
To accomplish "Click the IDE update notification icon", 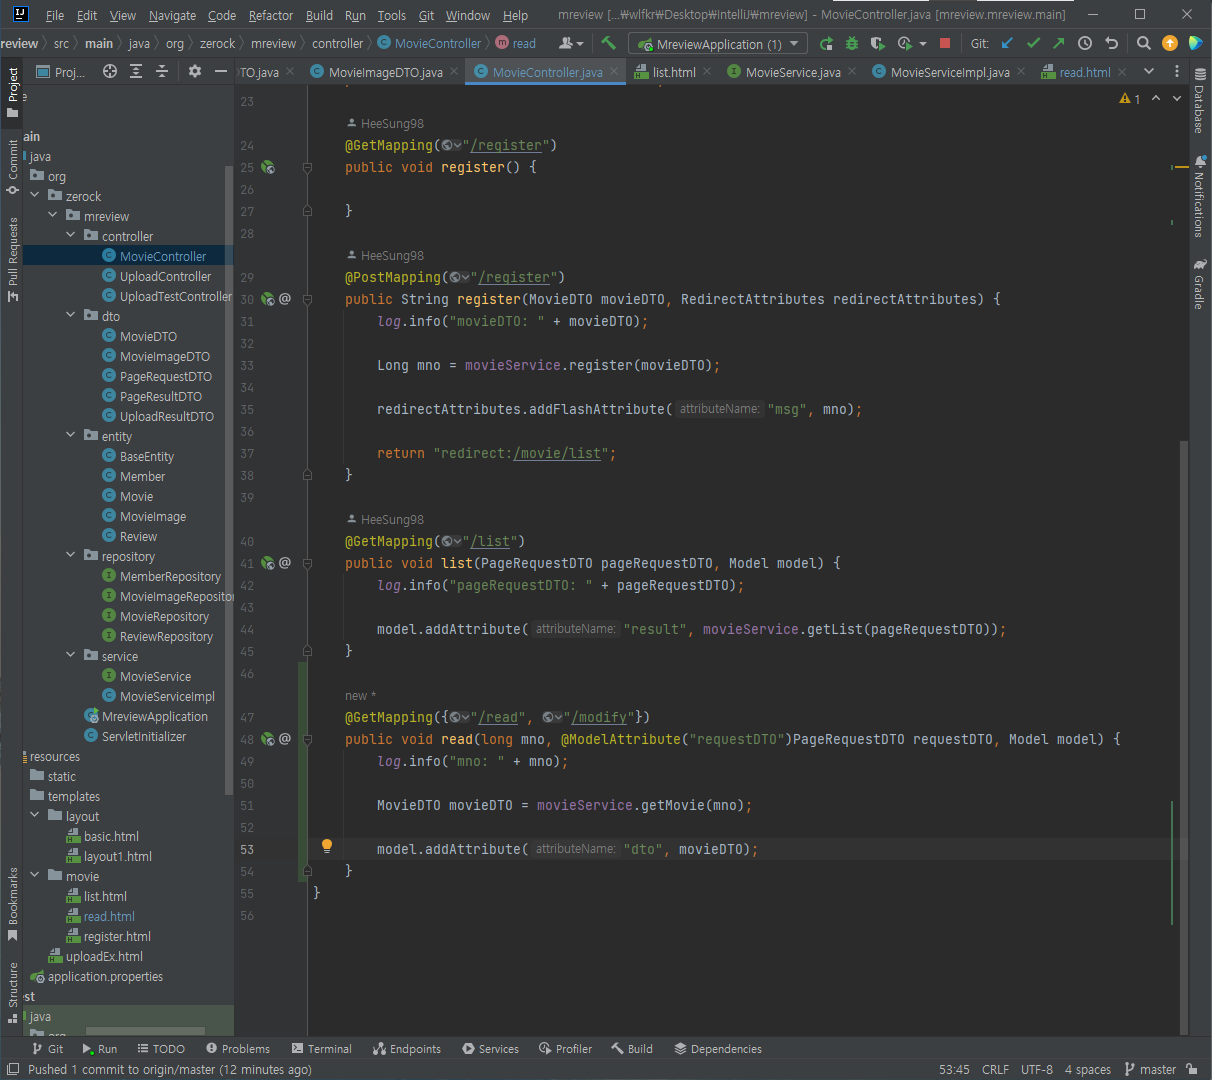I will pyautogui.click(x=1170, y=43).
